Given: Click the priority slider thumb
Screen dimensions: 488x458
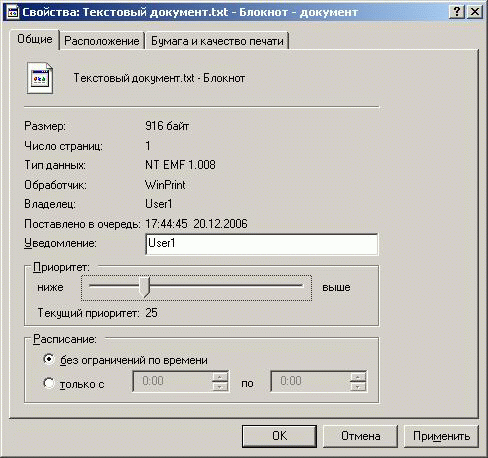Looking at the screenshot, I should pos(144,286).
